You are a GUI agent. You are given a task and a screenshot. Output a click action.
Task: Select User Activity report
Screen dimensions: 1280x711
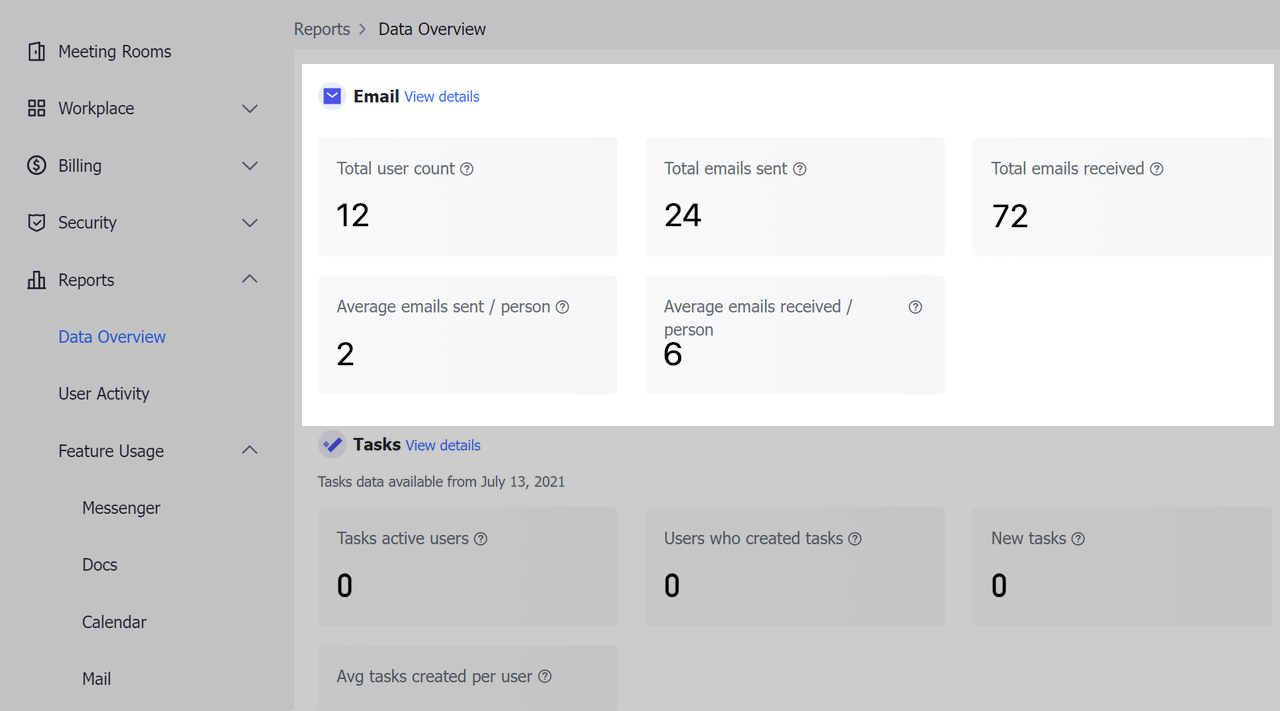click(x=103, y=394)
